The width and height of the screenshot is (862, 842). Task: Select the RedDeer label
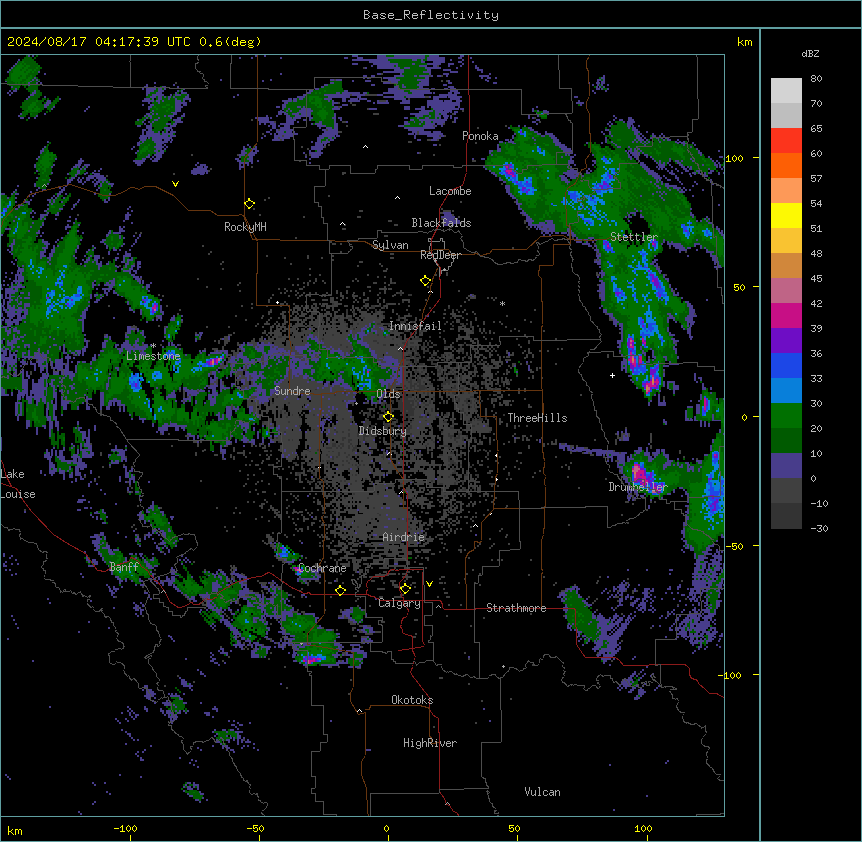[440, 255]
